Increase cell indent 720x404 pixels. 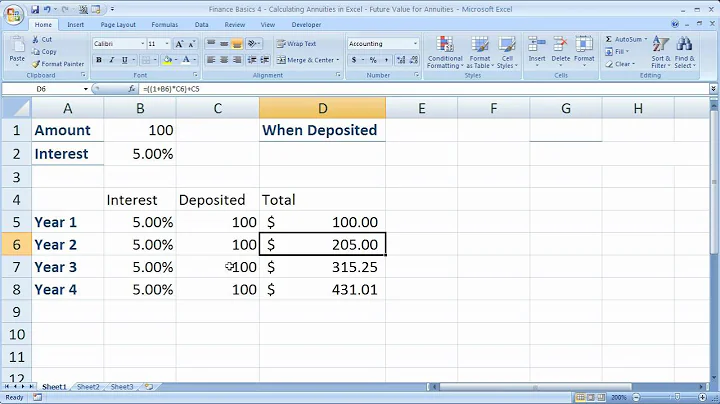point(265,60)
